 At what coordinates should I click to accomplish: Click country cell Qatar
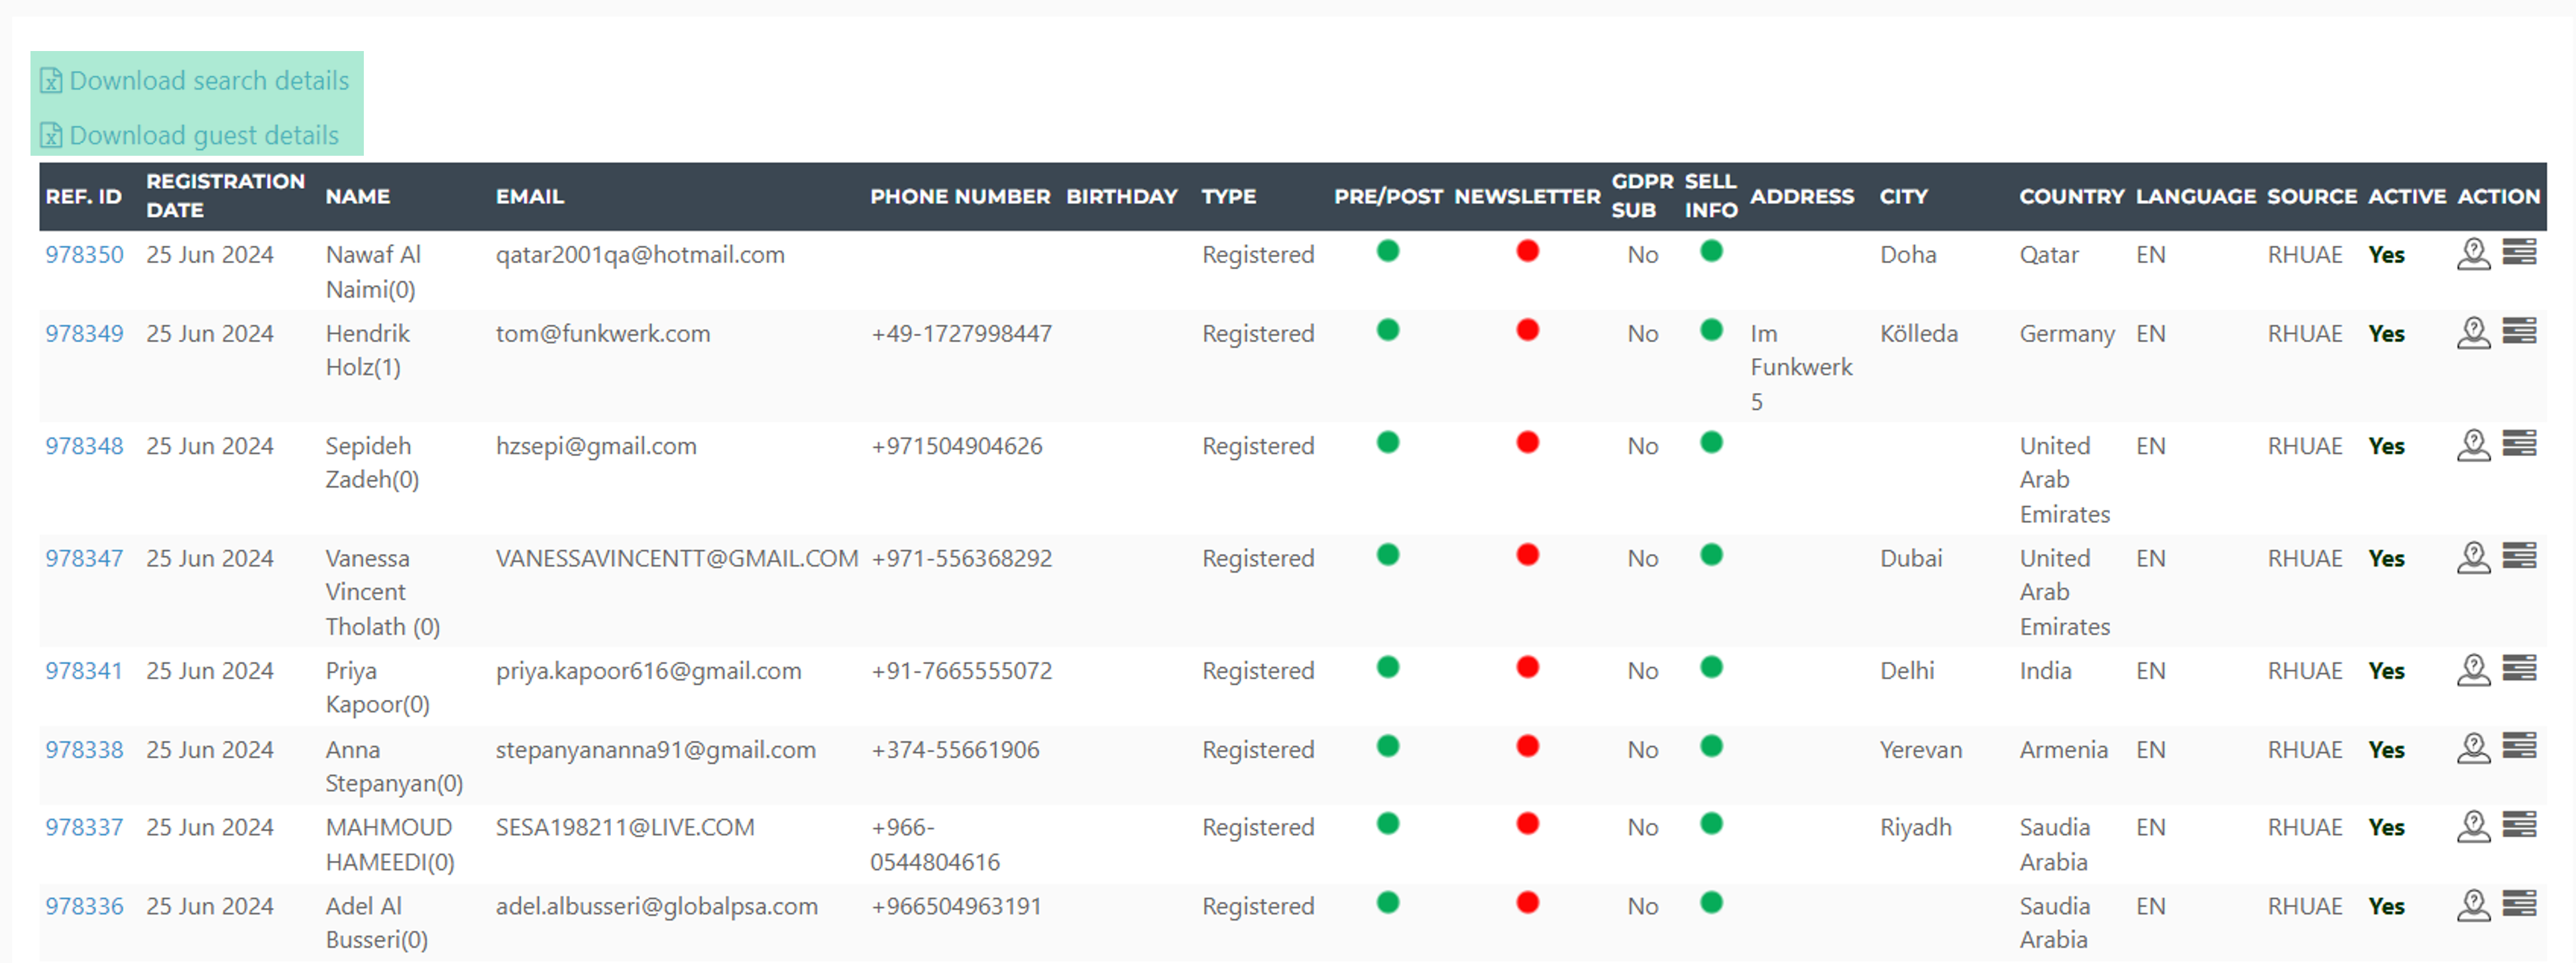(x=2048, y=255)
